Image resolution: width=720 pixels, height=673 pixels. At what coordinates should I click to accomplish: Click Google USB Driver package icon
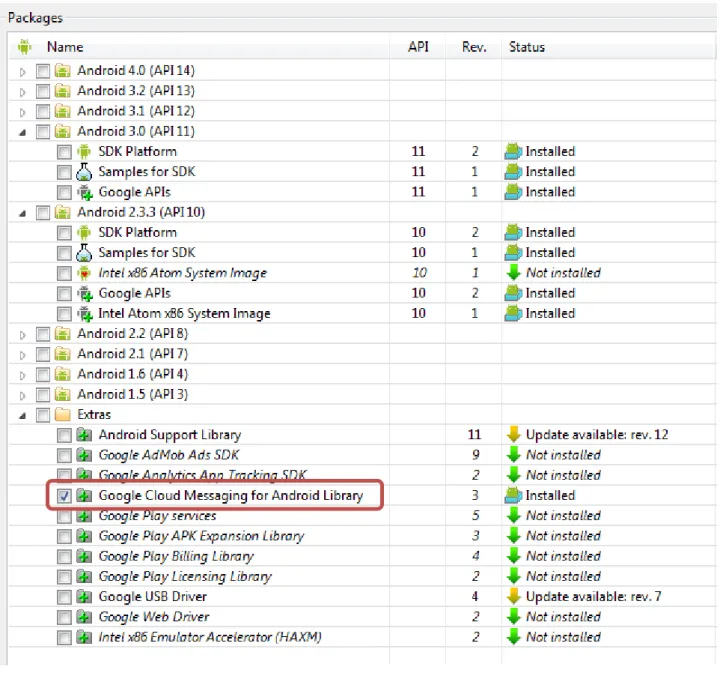point(84,596)
